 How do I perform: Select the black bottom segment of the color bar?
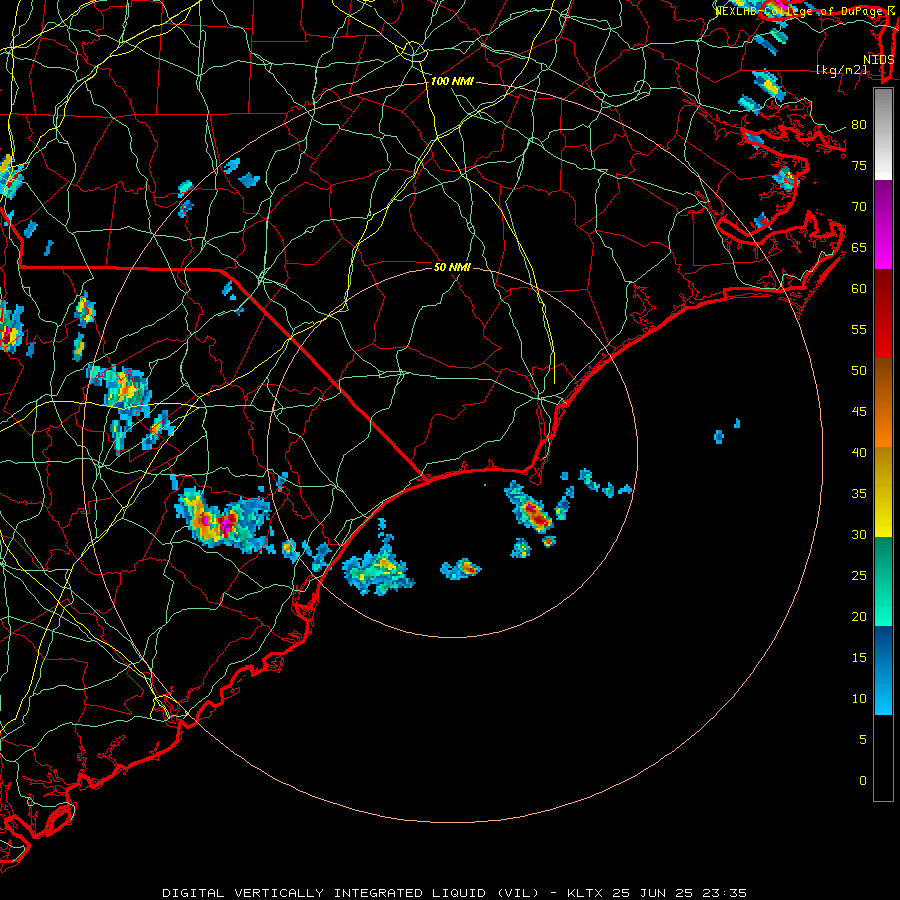pyautogui.click(x=883, y=758)
